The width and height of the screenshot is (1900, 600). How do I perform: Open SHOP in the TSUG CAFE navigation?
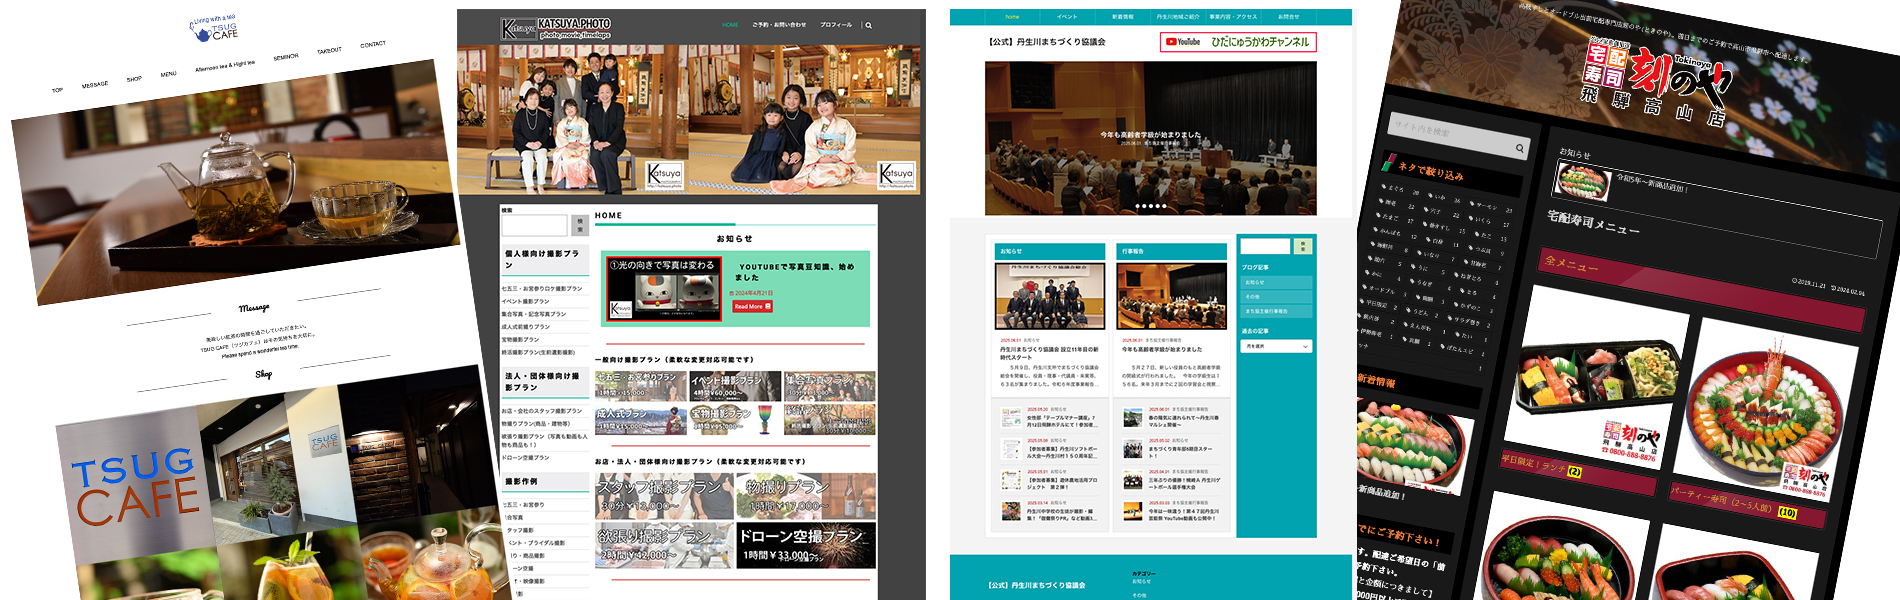[134, 79]
